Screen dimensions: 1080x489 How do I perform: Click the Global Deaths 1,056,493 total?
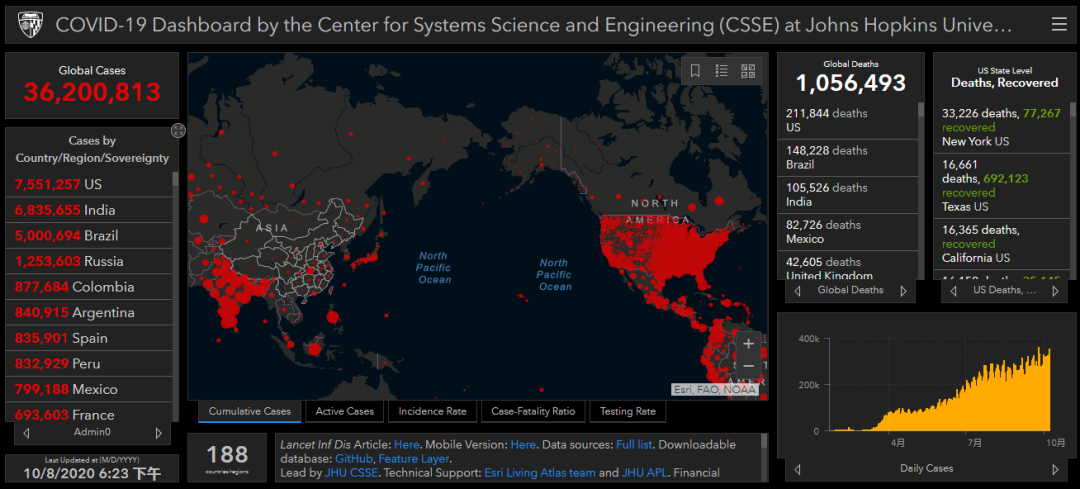[x=851, y=83]
